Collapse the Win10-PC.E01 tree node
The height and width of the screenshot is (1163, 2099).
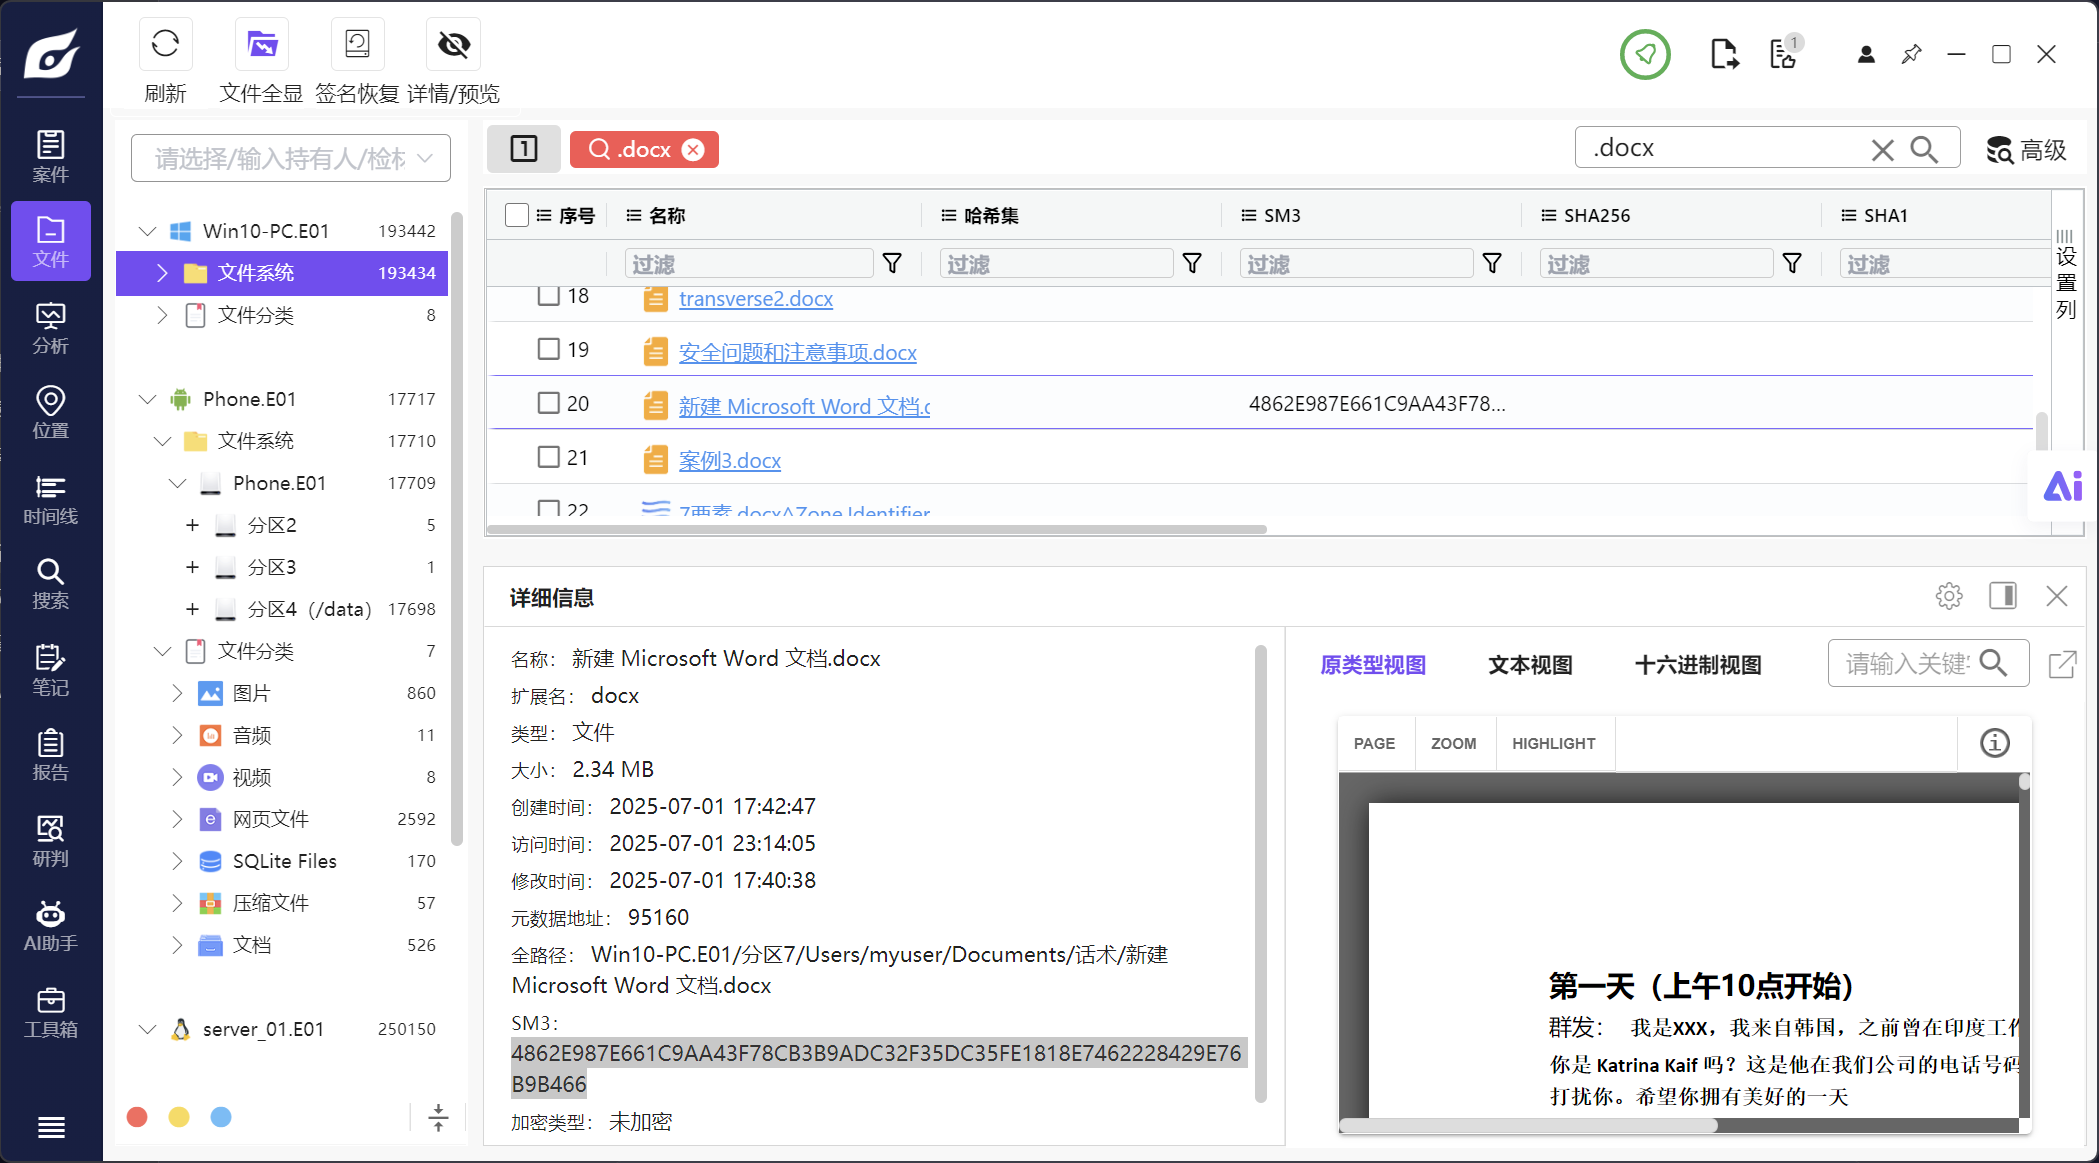[x=148, y=231]
